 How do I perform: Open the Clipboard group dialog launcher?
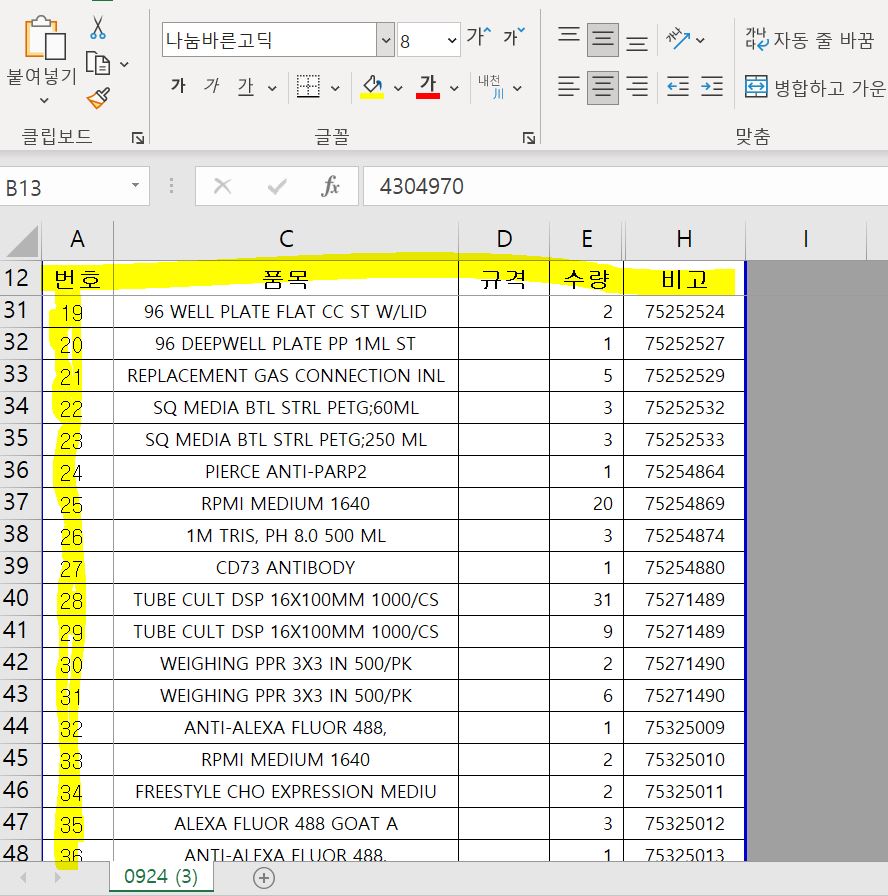click(x=138, y=138)
